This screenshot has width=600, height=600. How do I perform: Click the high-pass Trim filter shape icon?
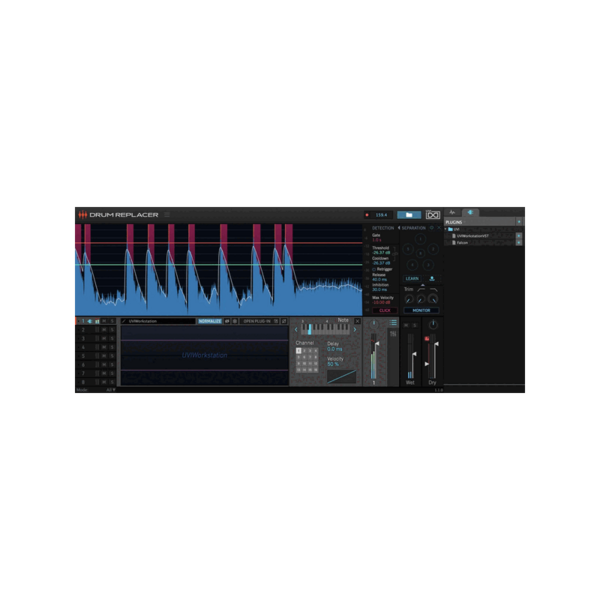coord(421,290)
